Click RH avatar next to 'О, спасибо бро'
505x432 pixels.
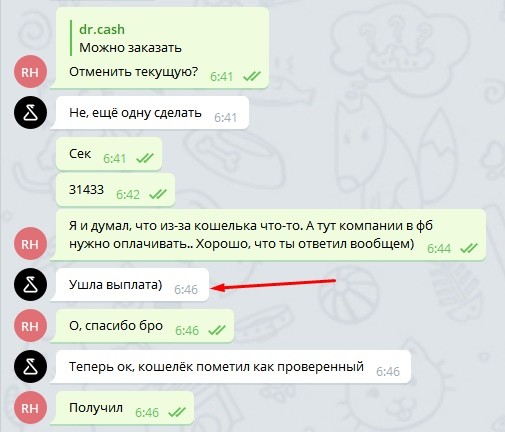click(x=30, y=326)
